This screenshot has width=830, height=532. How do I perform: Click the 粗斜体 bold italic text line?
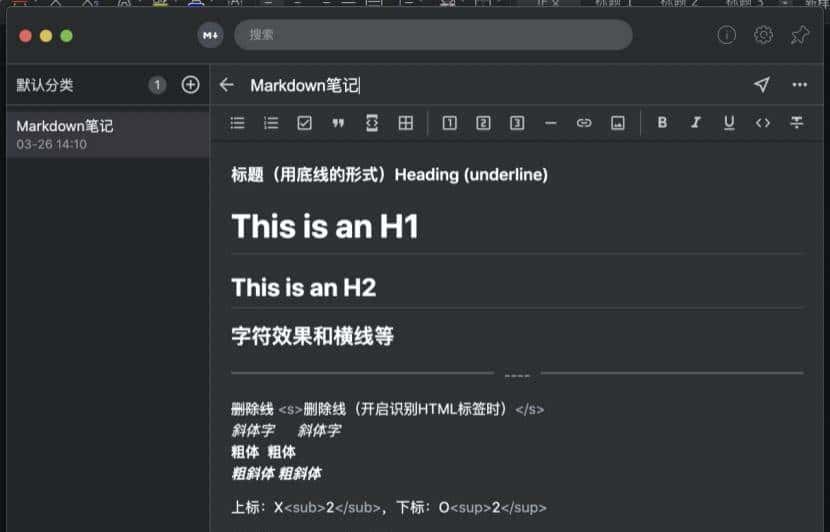click(x=276, y=473)
